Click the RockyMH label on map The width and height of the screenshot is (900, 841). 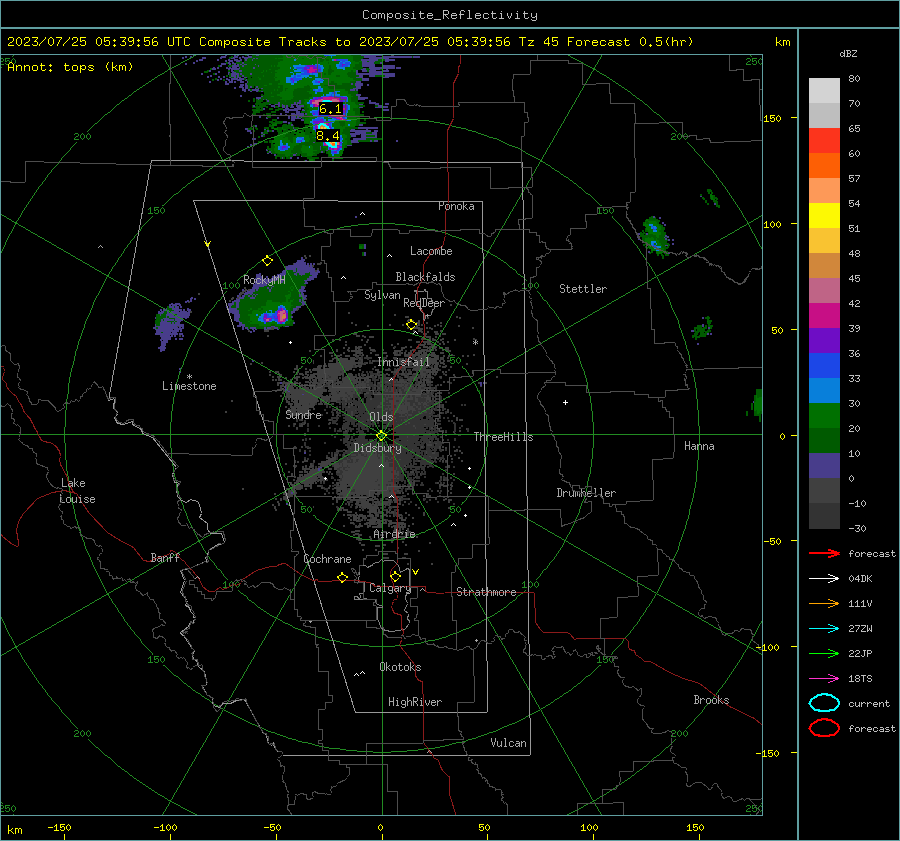click(x=264, y=280)
